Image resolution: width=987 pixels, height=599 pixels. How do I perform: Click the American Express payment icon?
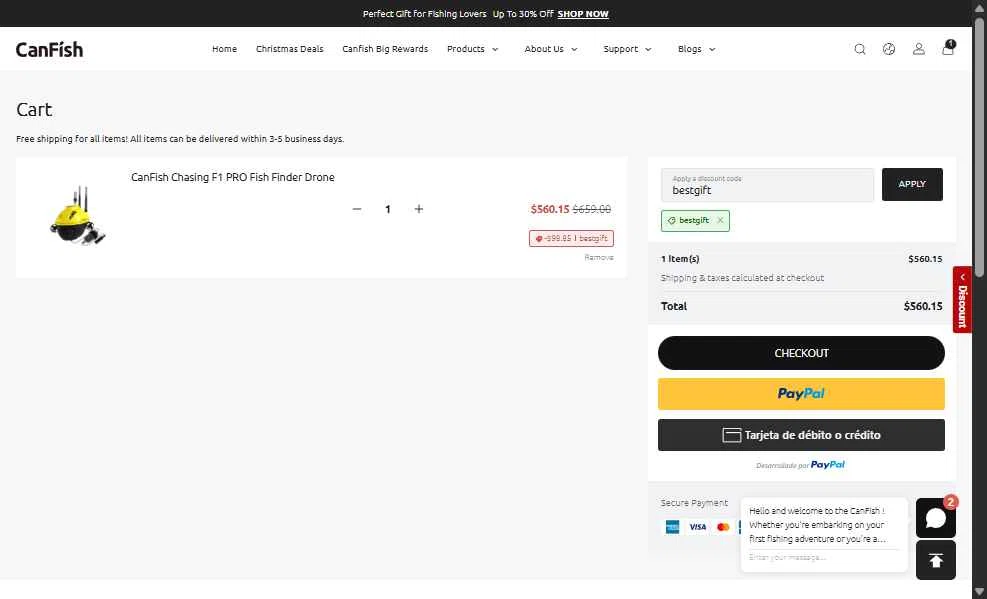click(672, 527)
